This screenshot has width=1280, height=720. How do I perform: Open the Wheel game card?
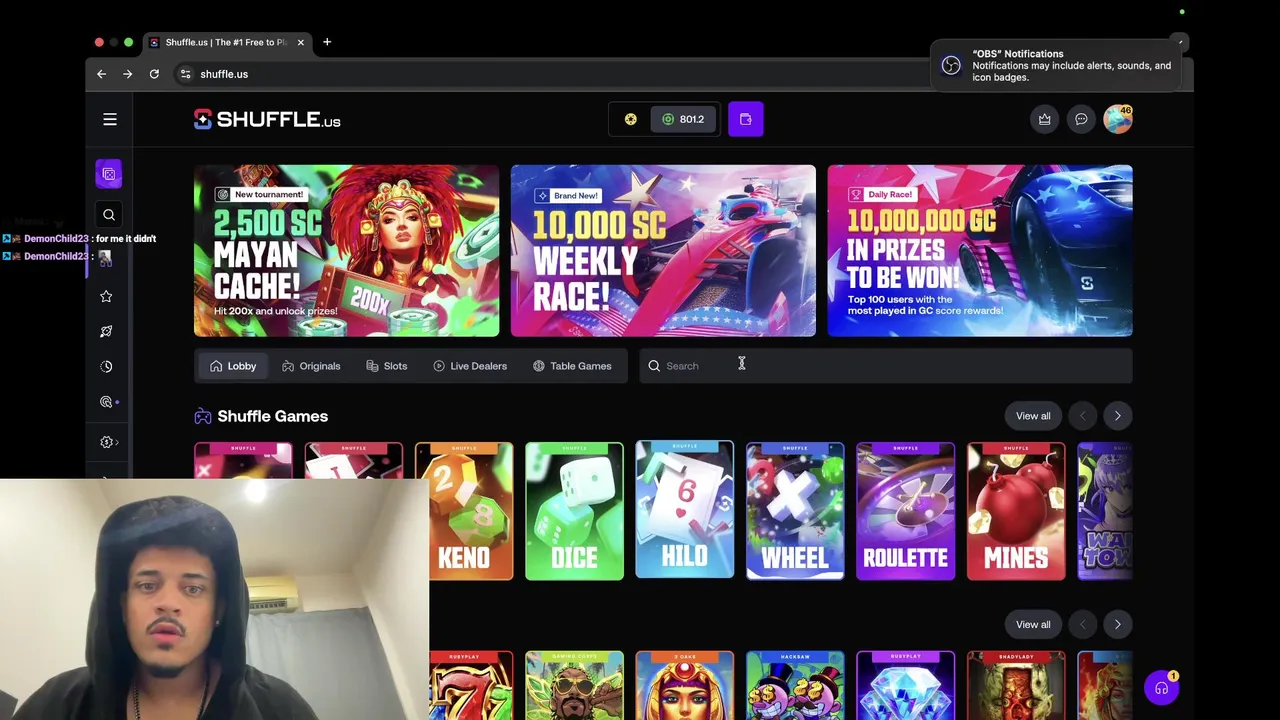point(795,511)
